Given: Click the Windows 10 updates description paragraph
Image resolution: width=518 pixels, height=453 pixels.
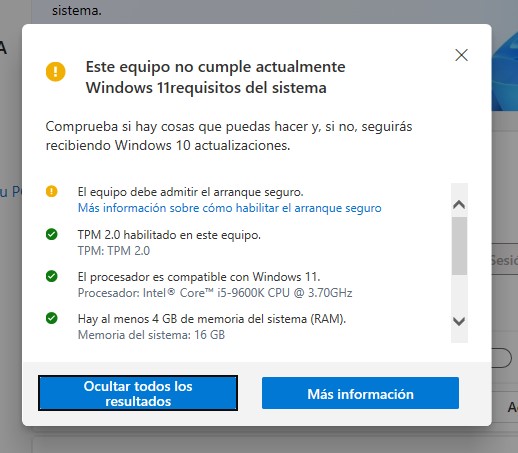Looking at the screenshot, I should [x=229, y=136].
